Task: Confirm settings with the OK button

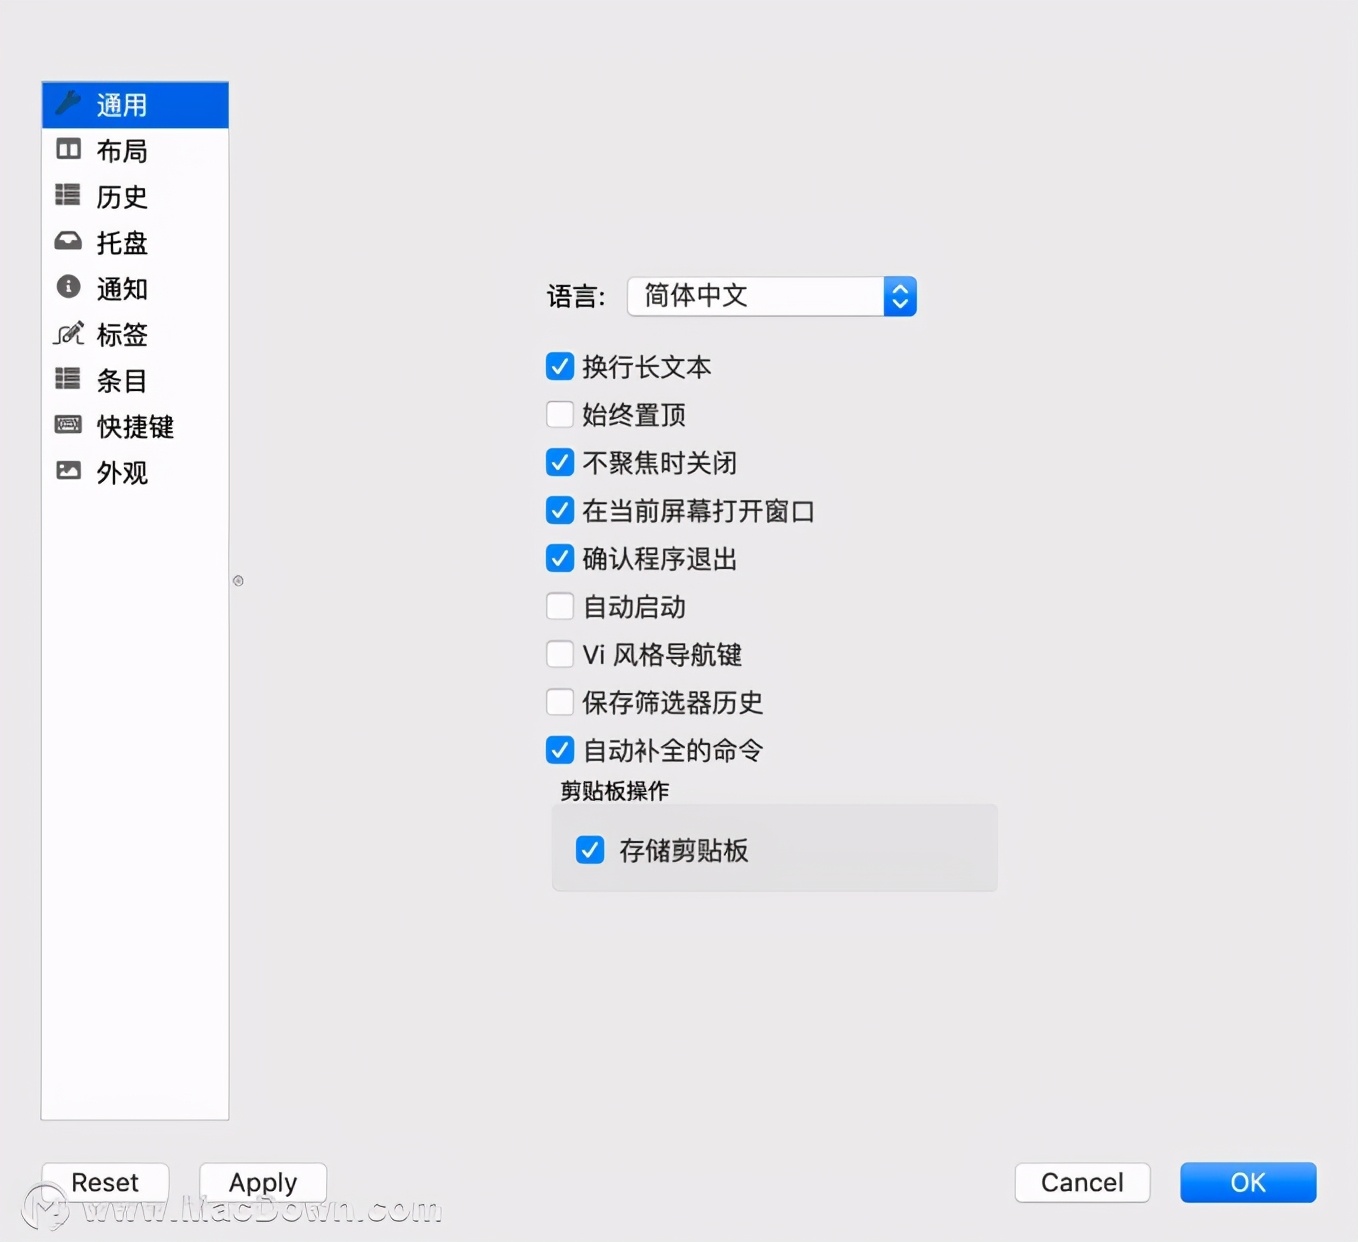Action: click(x=1247, y=1182)
